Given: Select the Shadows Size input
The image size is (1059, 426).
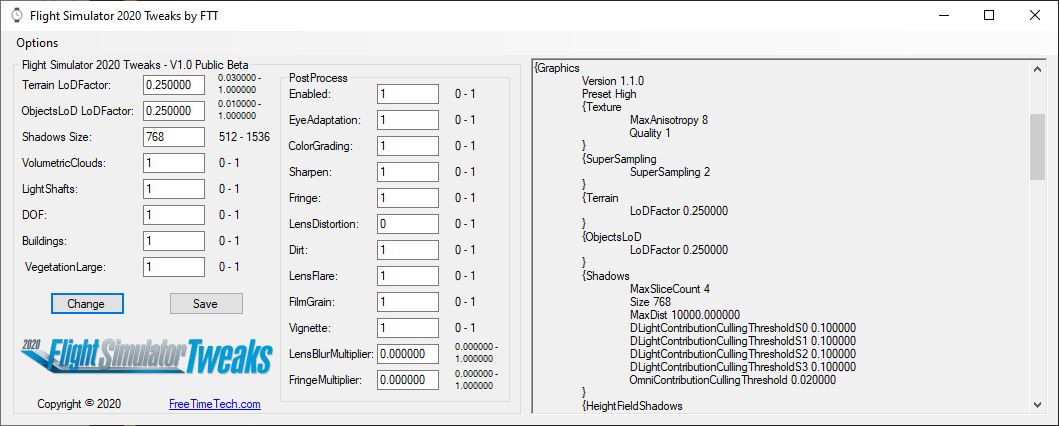Looking at the screenshot, I should (x=174, y=137).
